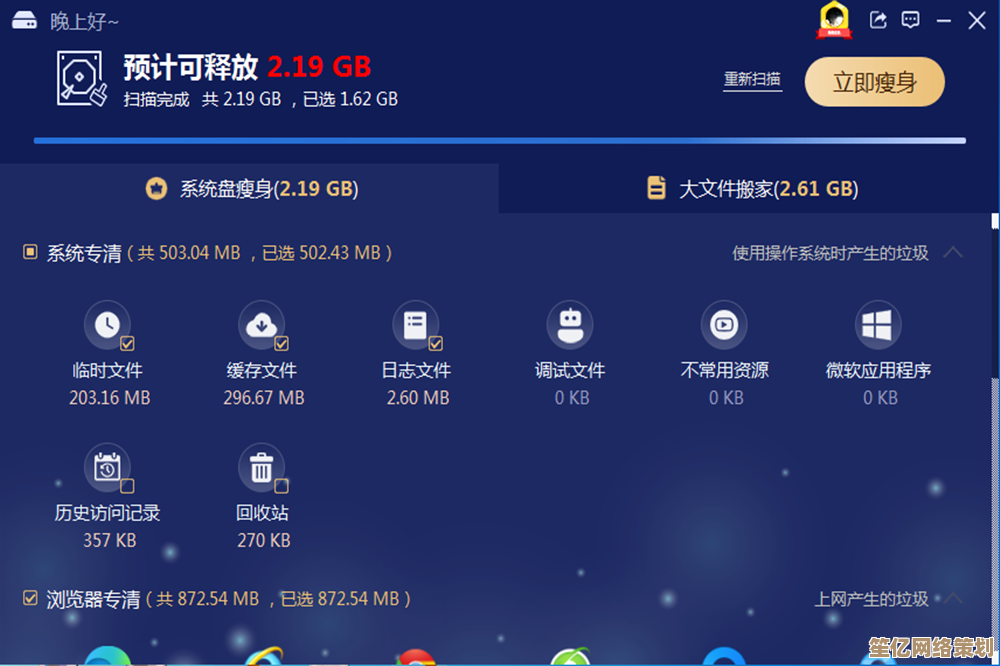Collapse the 浏览器专清 section chevron
The width and height of the screenshot is (1000, 666).
point(953,599)
